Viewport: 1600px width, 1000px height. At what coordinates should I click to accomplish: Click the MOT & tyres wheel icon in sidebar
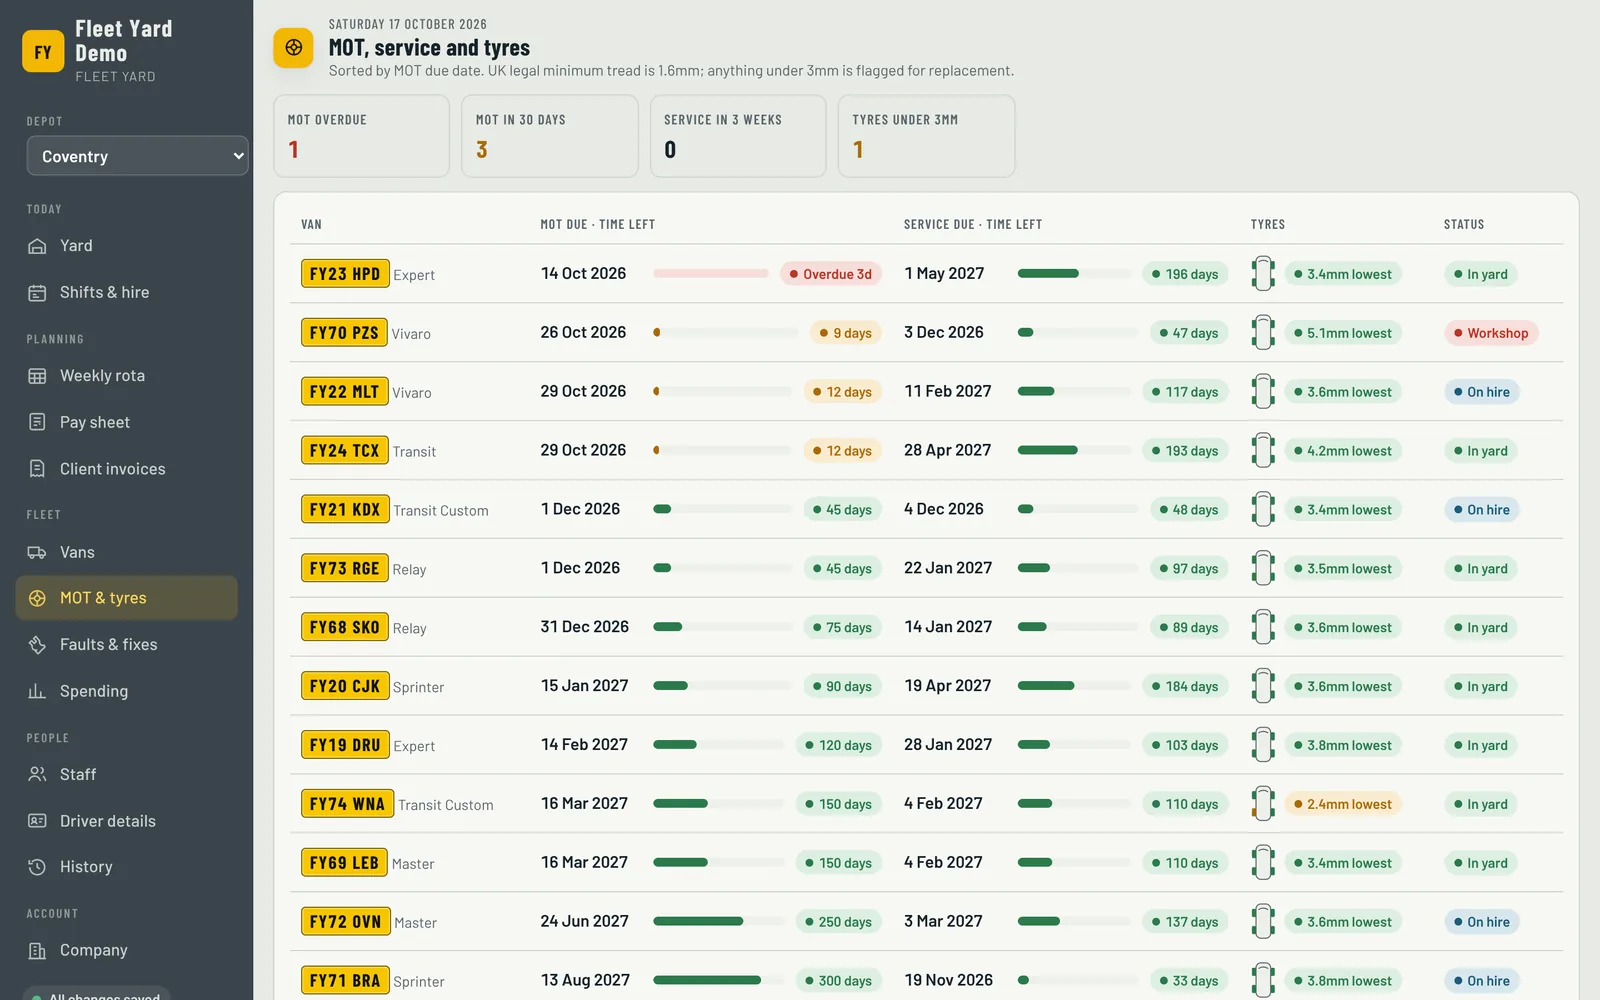click(x=37, y=598)
